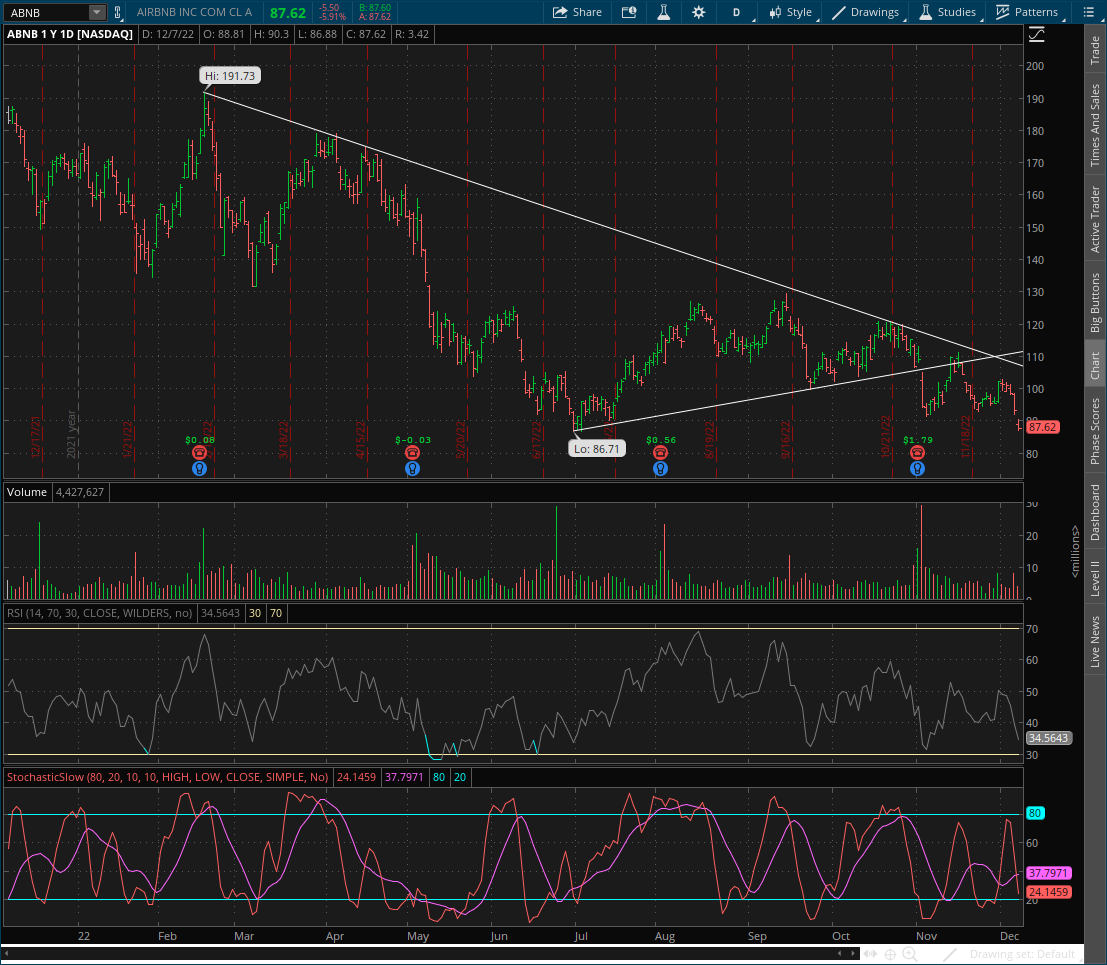Click the scroll right arrow at bottom right
1107x965 pixels.
click(x=854, y=954)
